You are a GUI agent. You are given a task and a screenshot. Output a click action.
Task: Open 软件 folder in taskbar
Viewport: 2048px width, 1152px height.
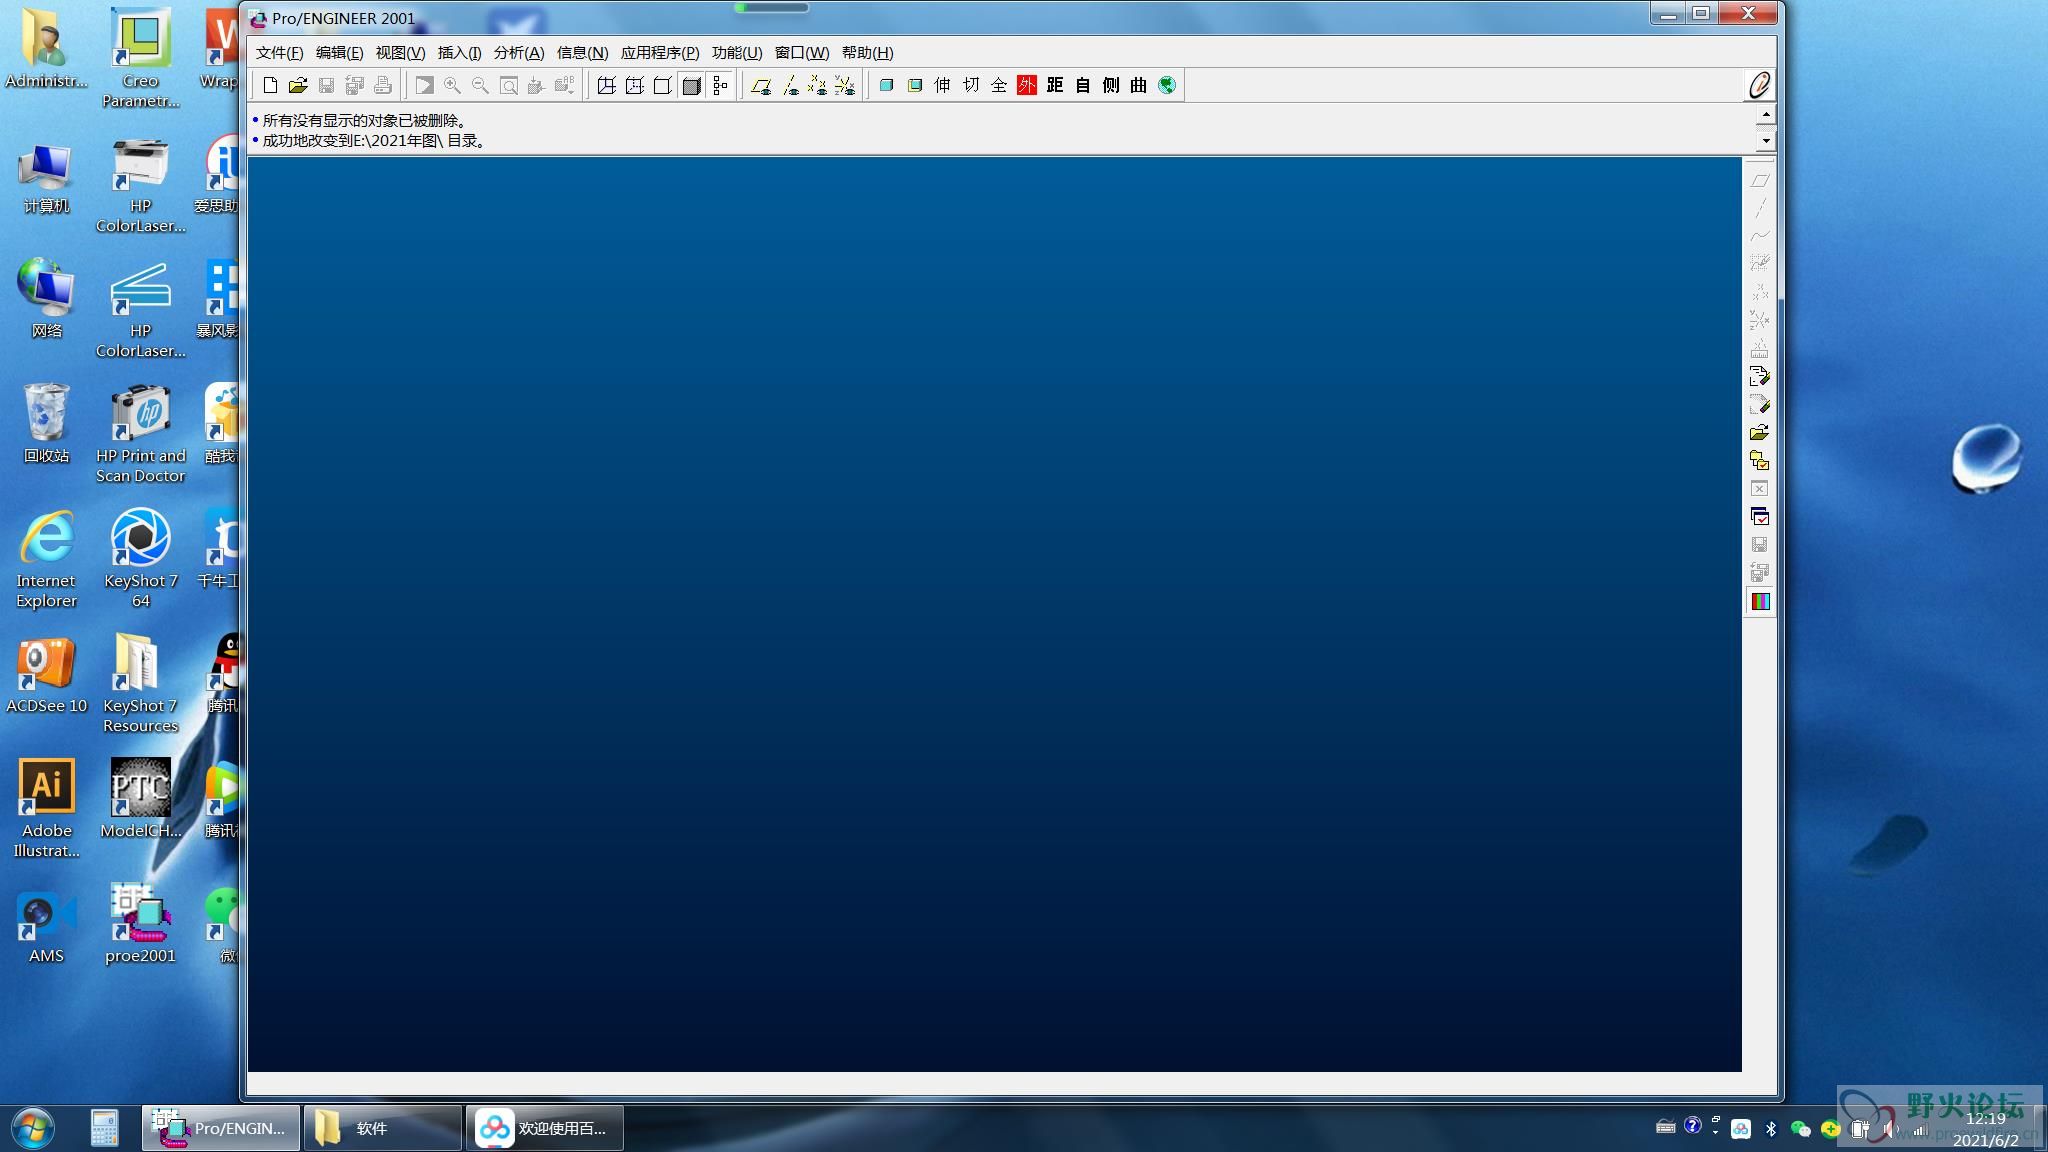pos(382,1128)
